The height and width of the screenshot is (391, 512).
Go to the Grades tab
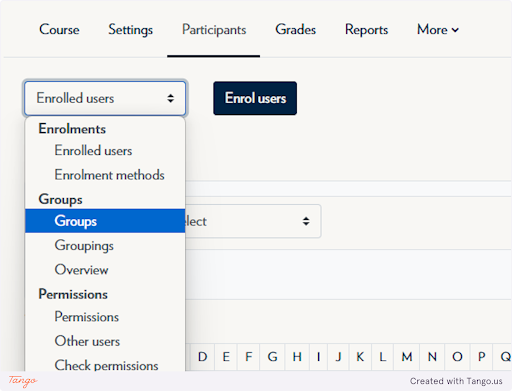coord(296,29)
